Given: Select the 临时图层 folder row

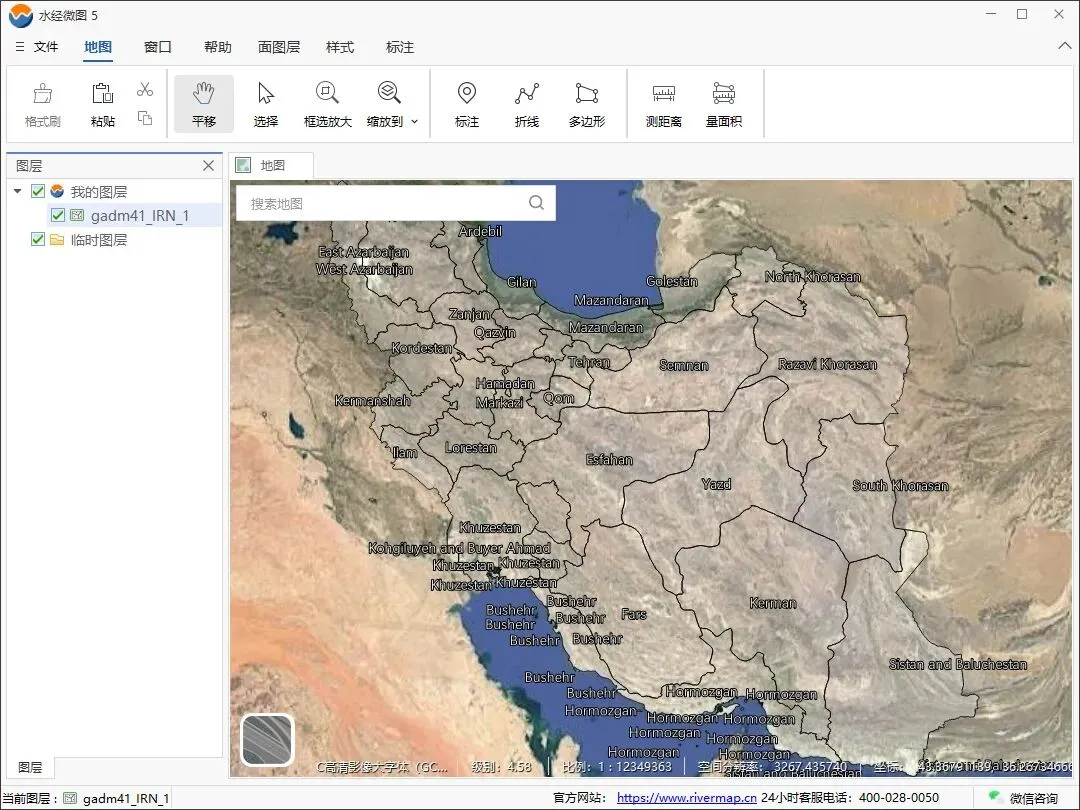Looking at the screenshot, I should [98, 240].
